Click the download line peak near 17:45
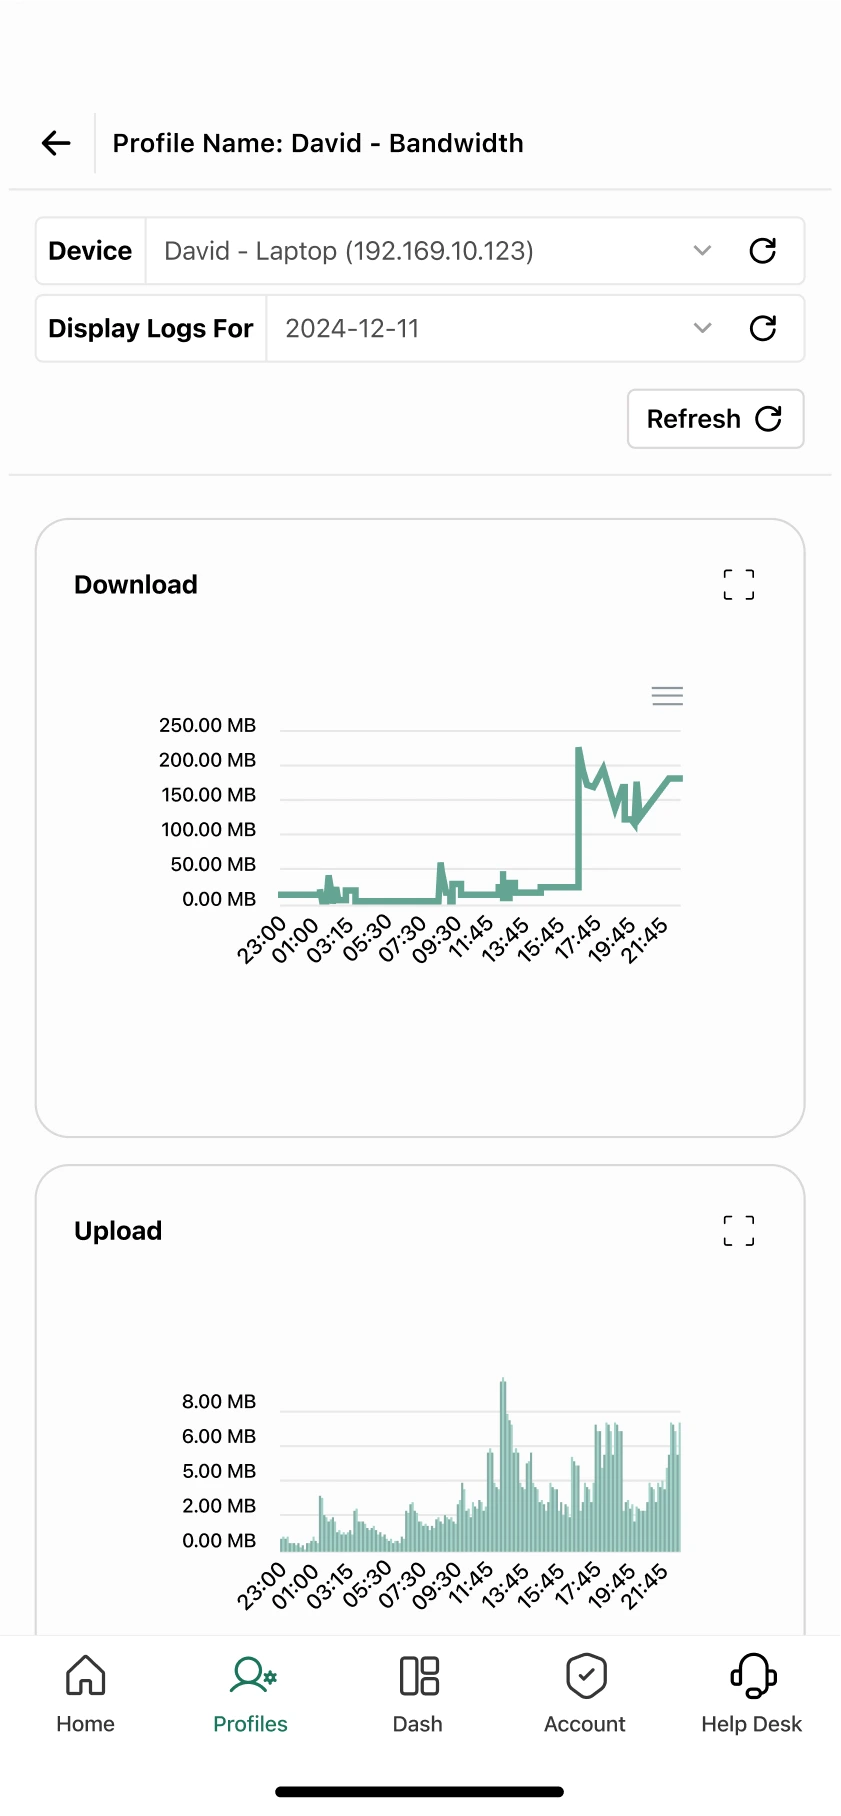Viewport: 841px width, 1816px height. pyautogui.click(x=579, y=749)
